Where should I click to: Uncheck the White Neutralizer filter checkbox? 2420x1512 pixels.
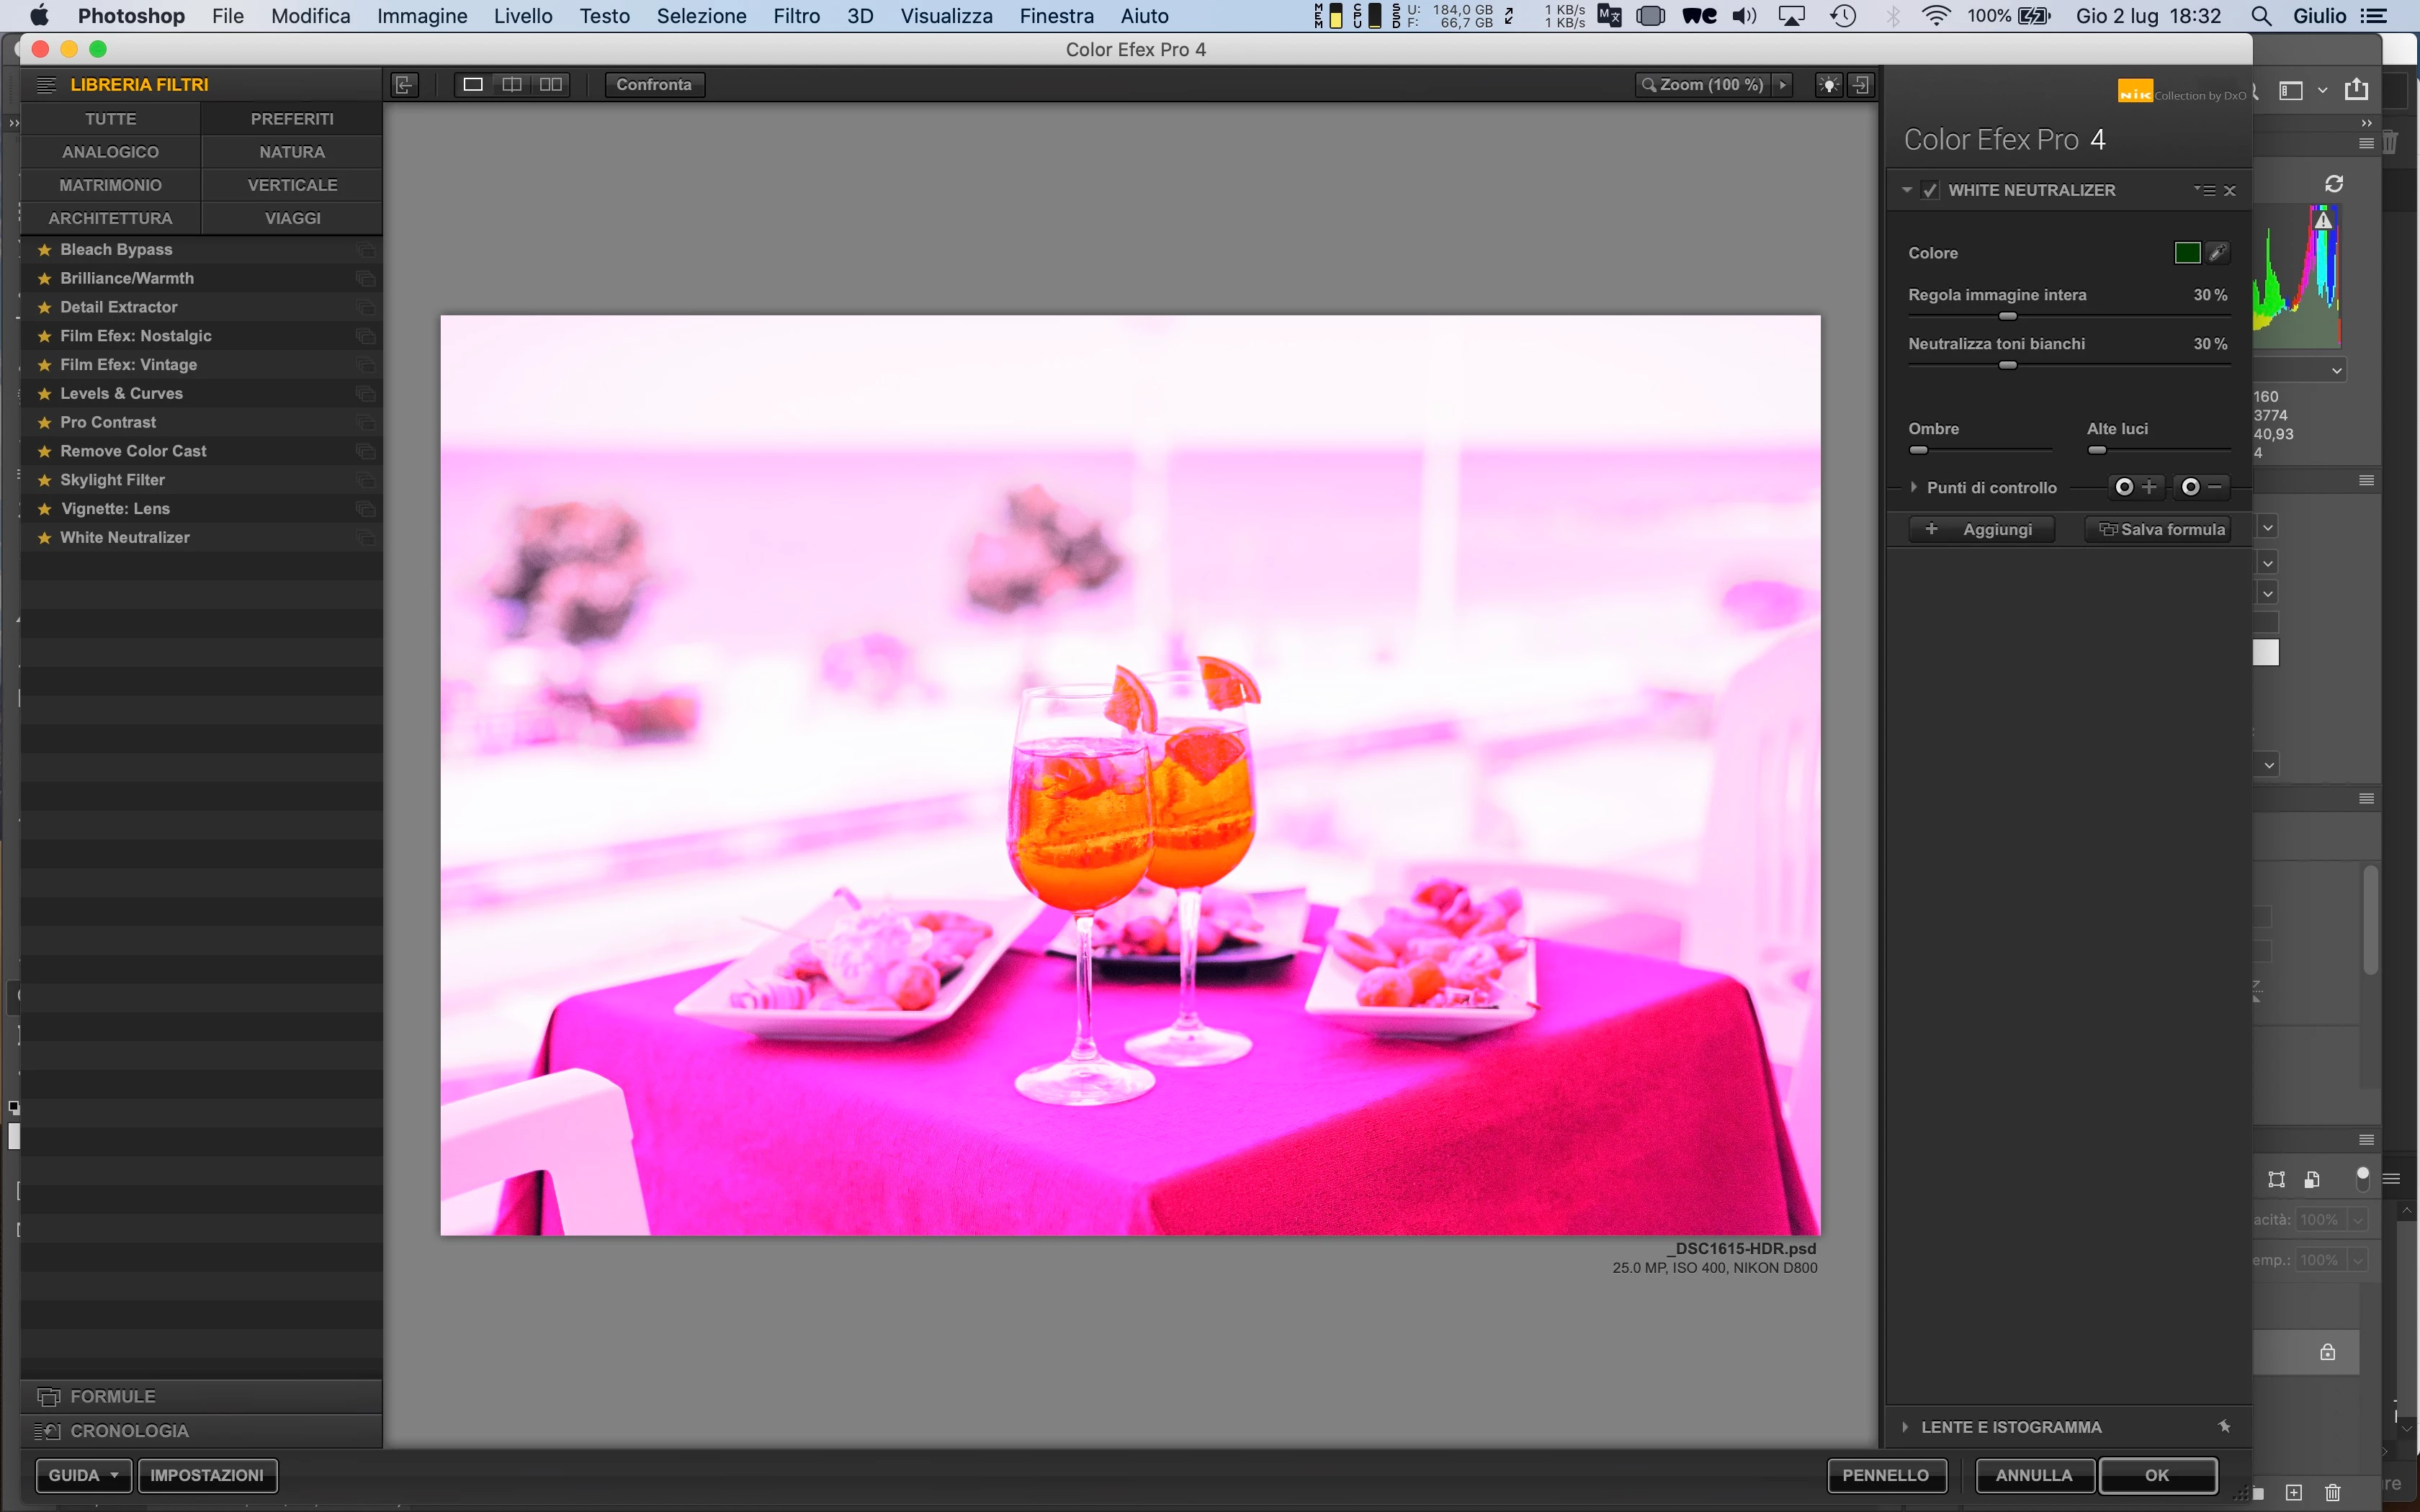click(1930, 190)
